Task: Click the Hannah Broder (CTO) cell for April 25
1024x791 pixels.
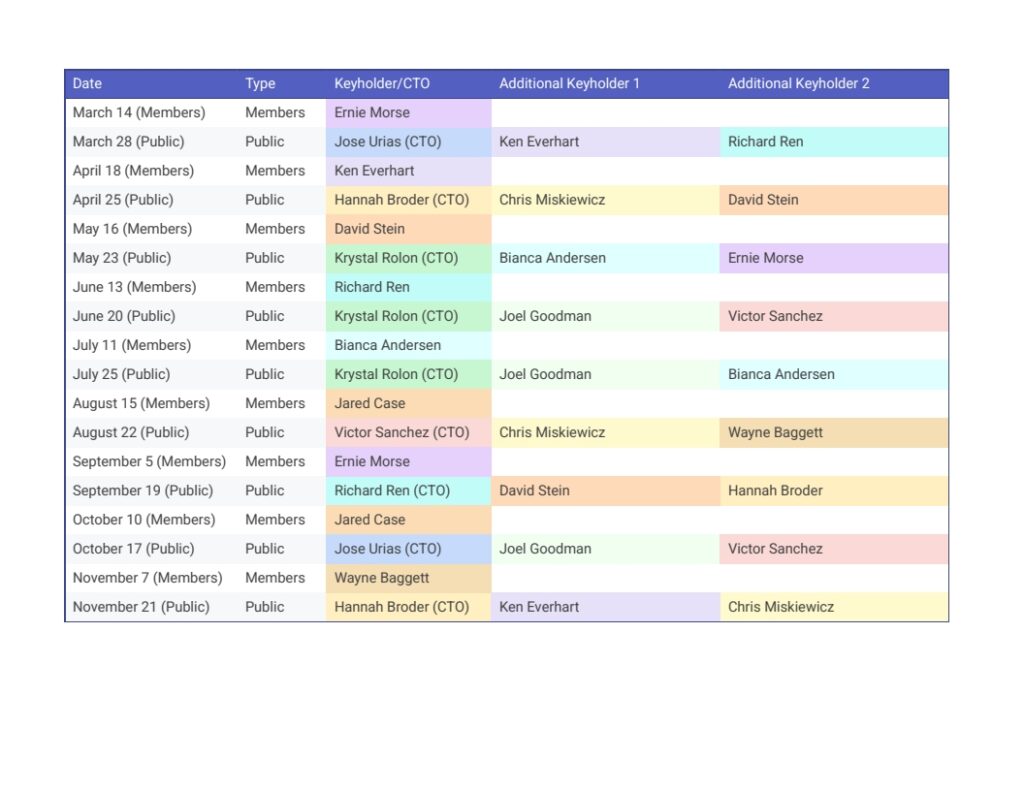Action: coord(401,200)
